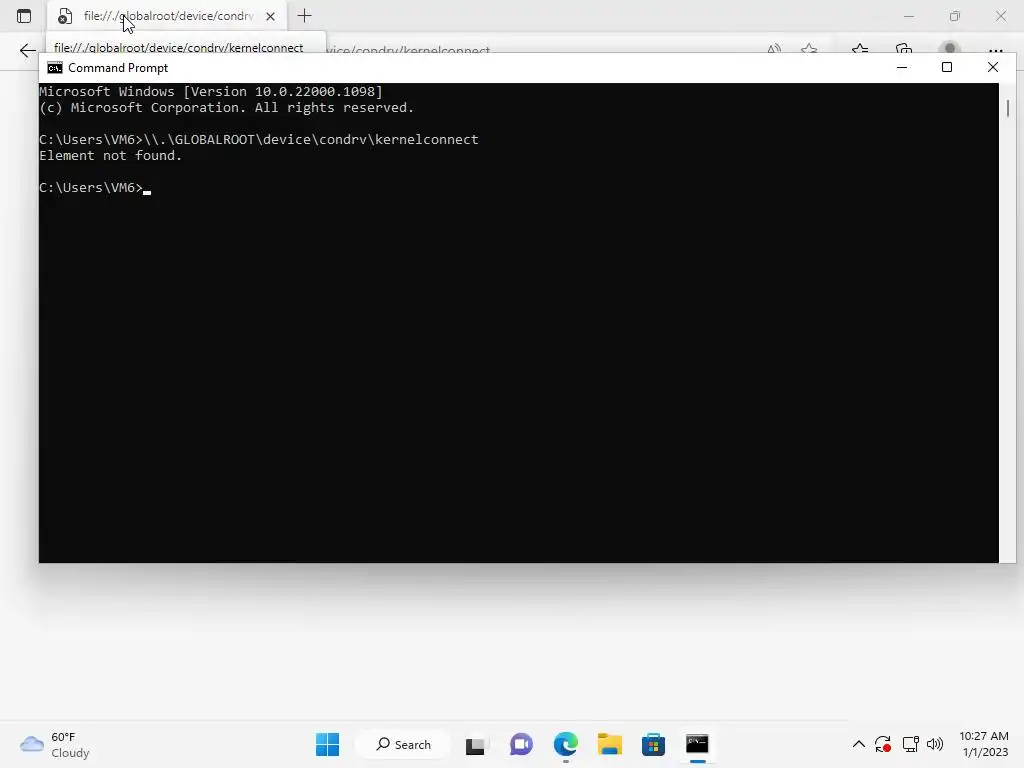The image size is (1024, 768).
Task: Open the volume speaker tray icon
Action: [935, 744]
